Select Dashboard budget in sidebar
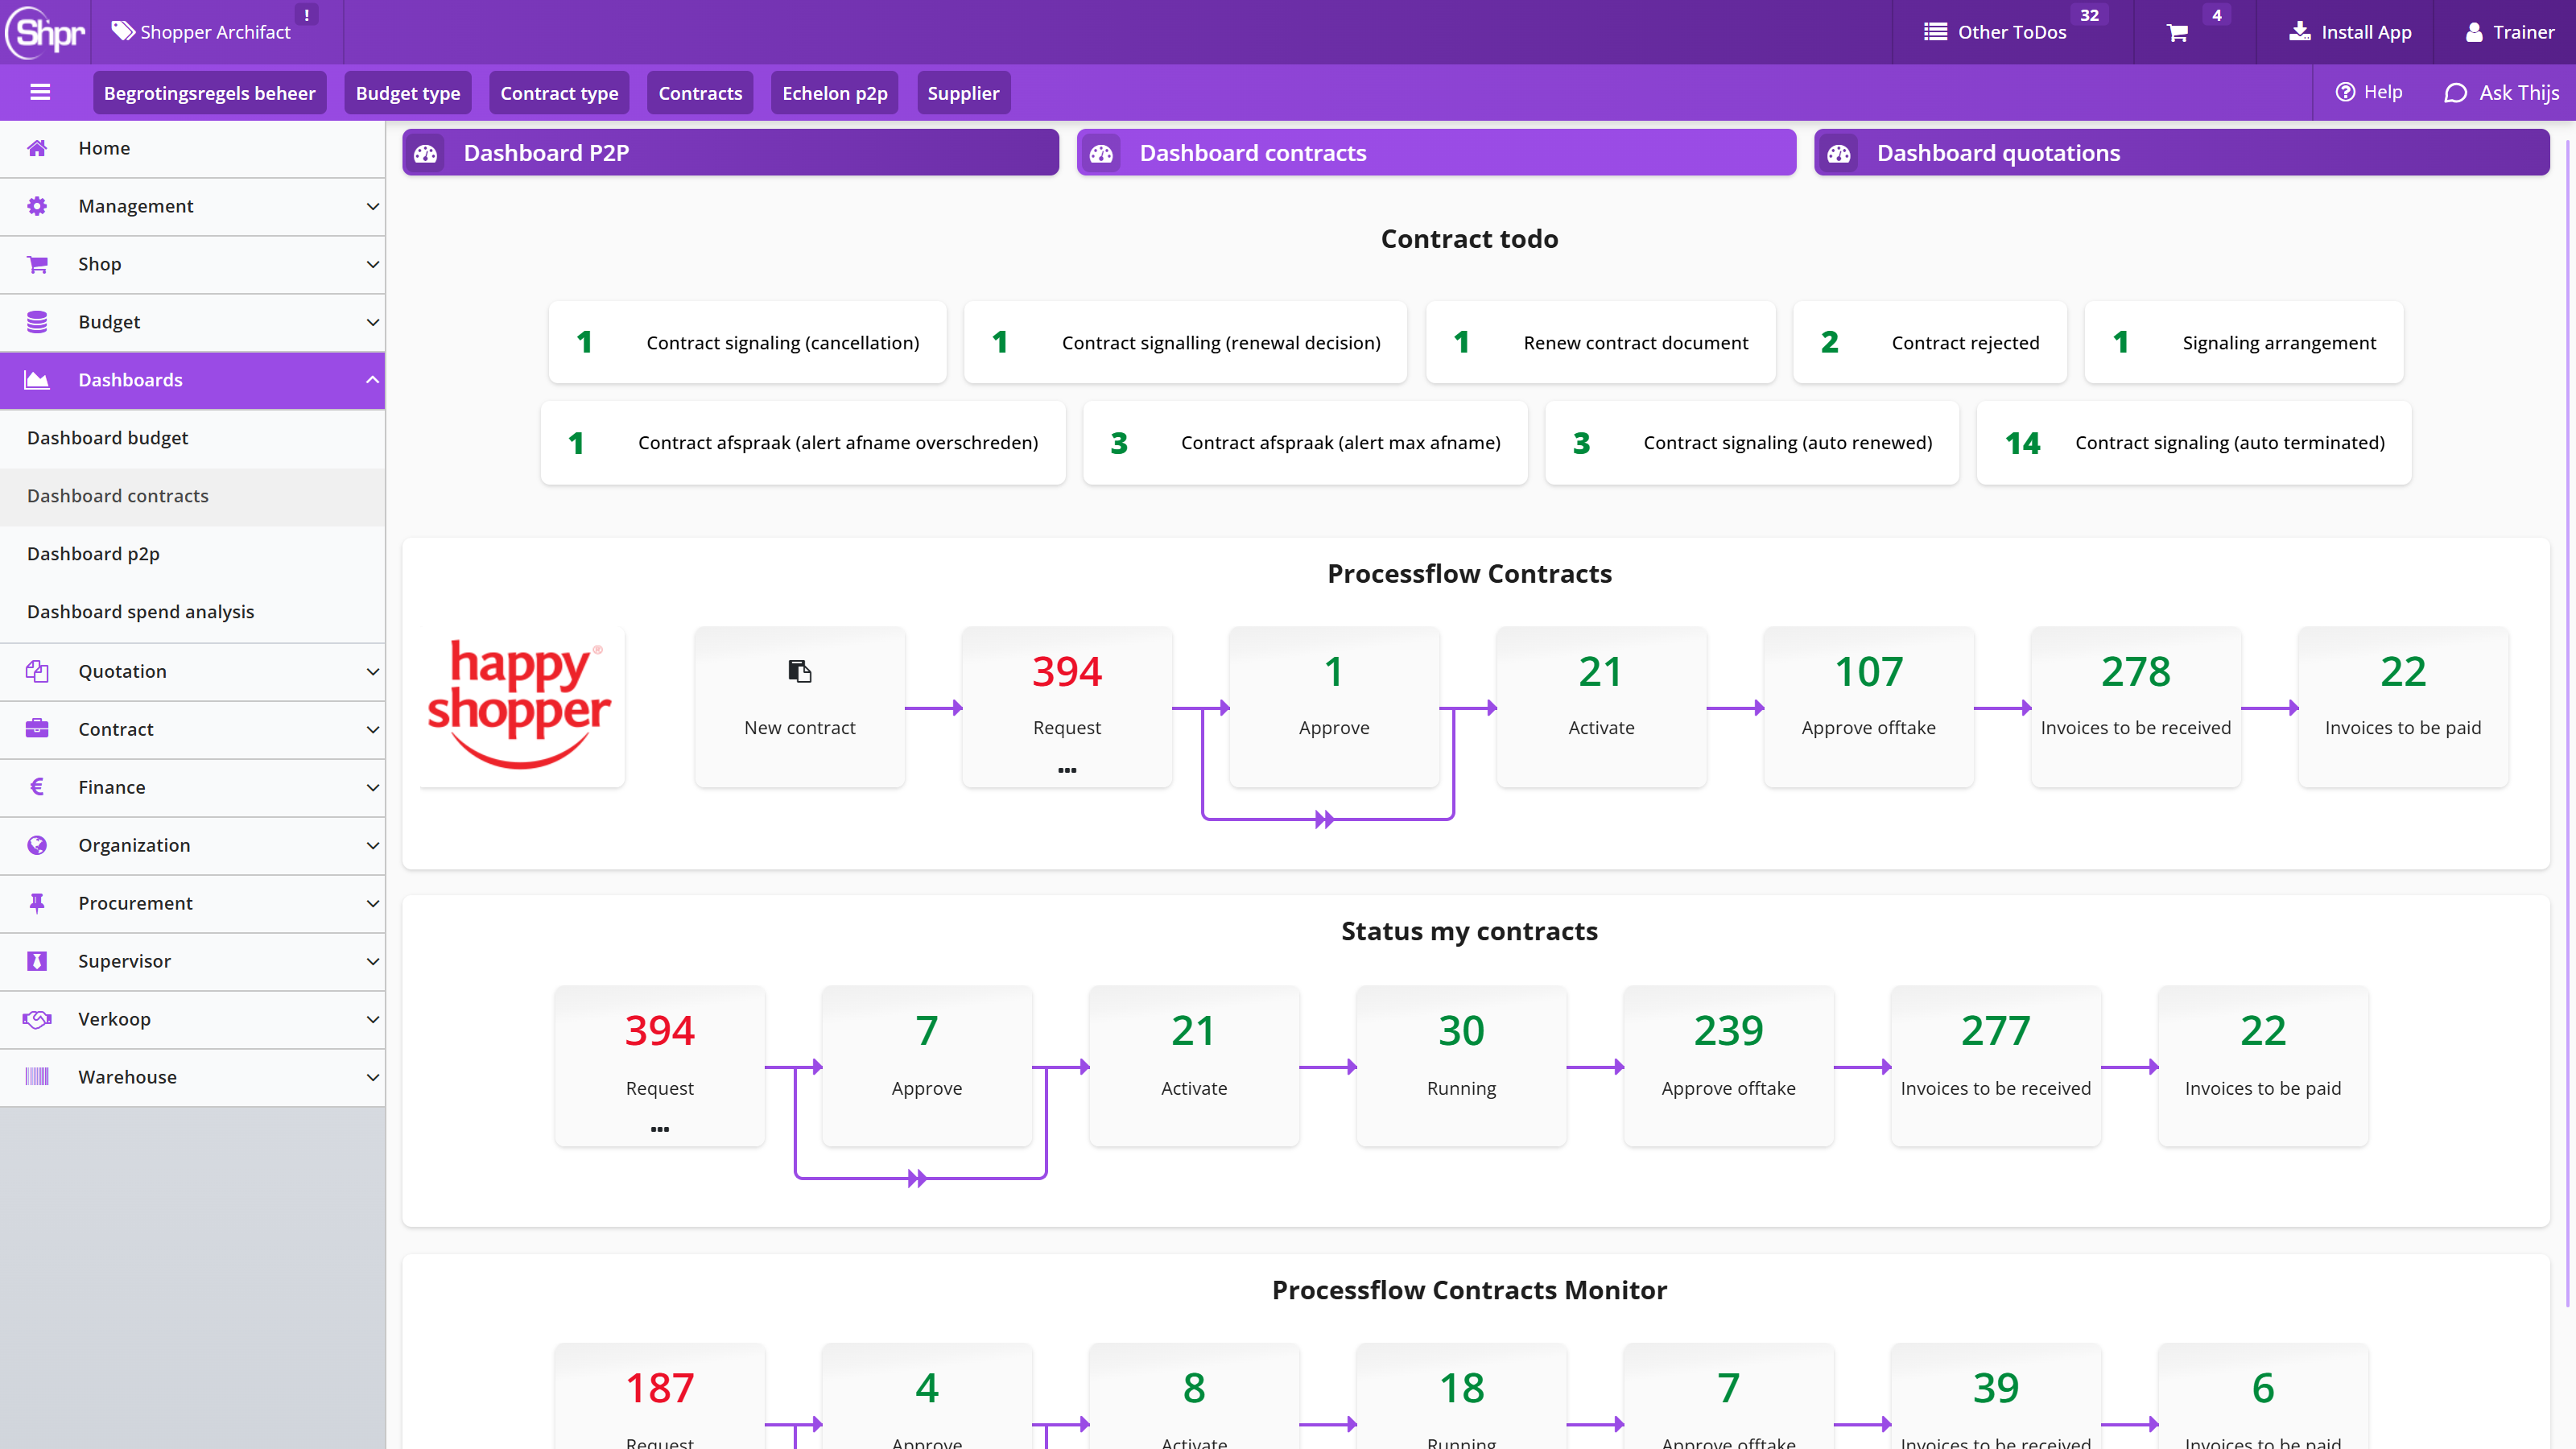 tap(192, 438)
